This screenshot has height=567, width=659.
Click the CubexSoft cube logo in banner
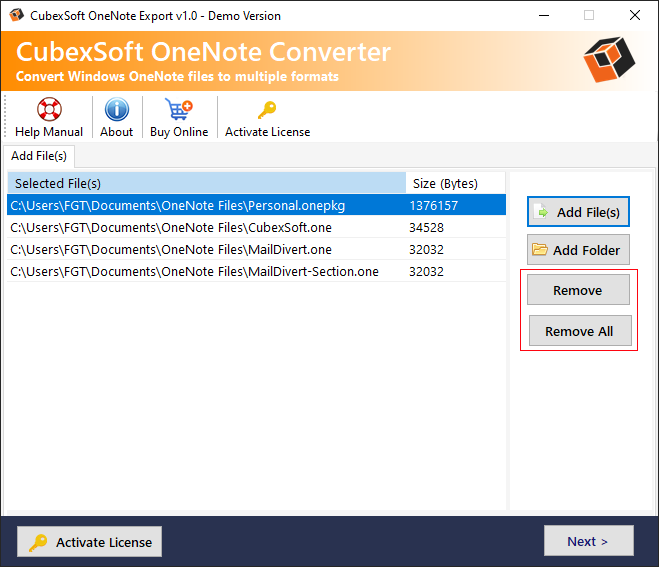[x=609, y=59]
